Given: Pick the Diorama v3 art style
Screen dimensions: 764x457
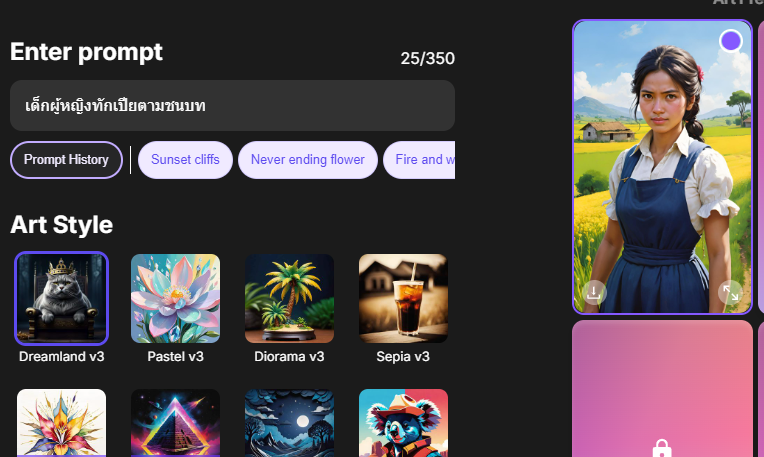Looking at the screenshot, I should [x=289, y=298].
